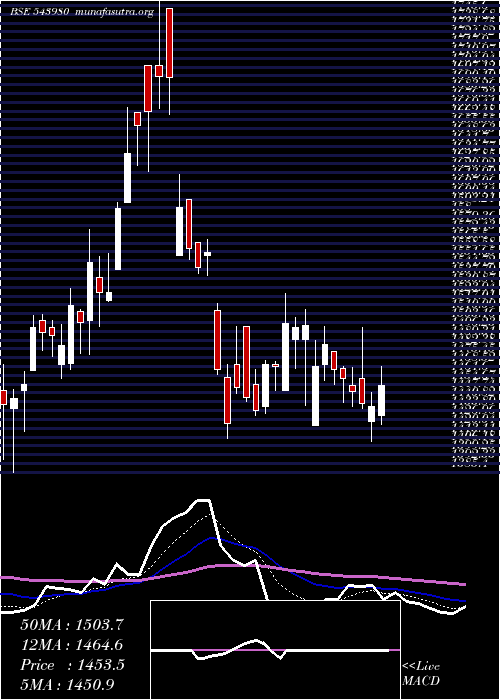Click the <<Live MACD label

pos(421,674)
